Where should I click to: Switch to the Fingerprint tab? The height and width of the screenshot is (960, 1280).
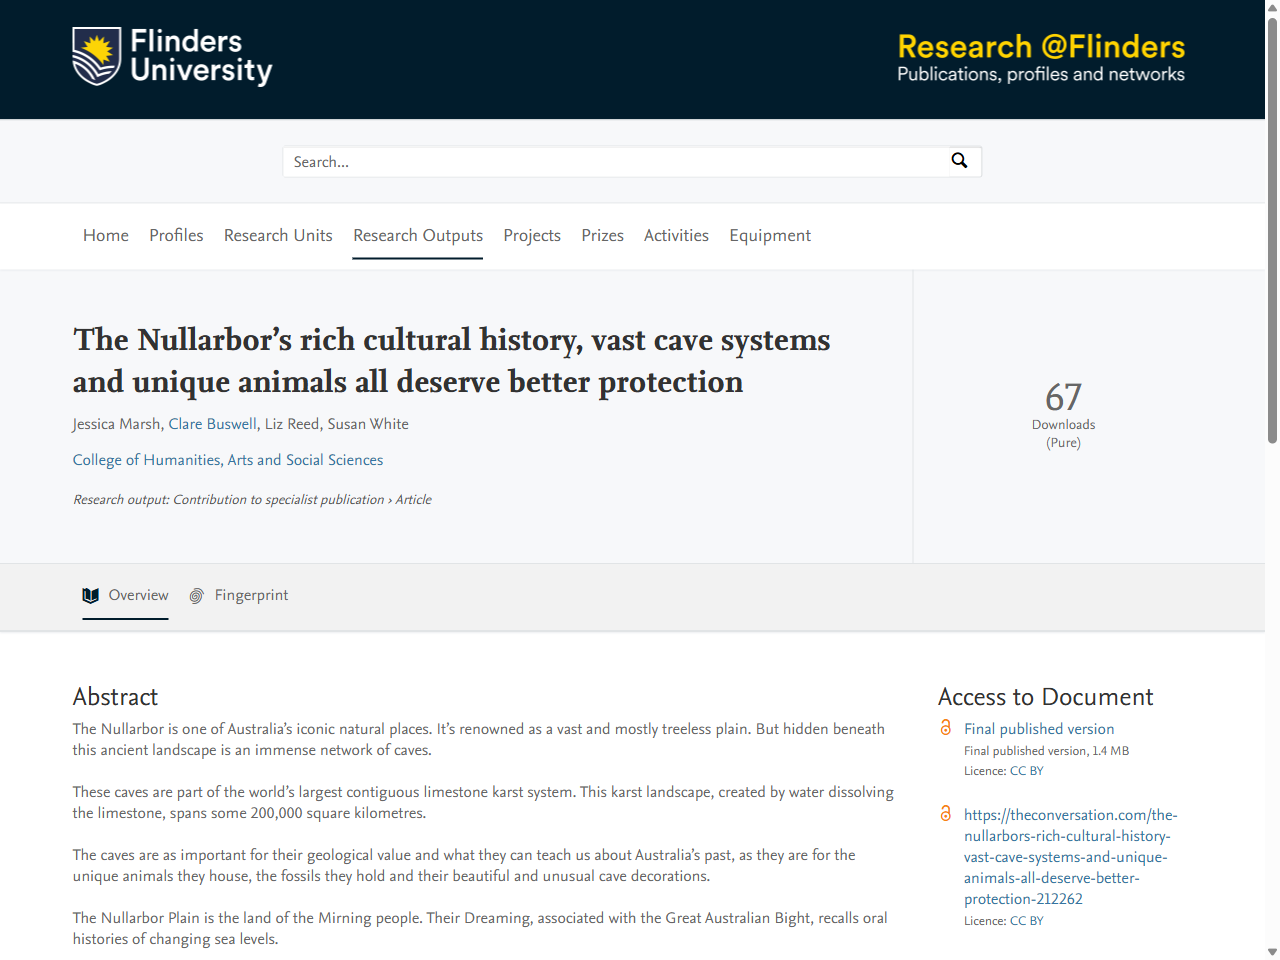(x=239, y=596)
